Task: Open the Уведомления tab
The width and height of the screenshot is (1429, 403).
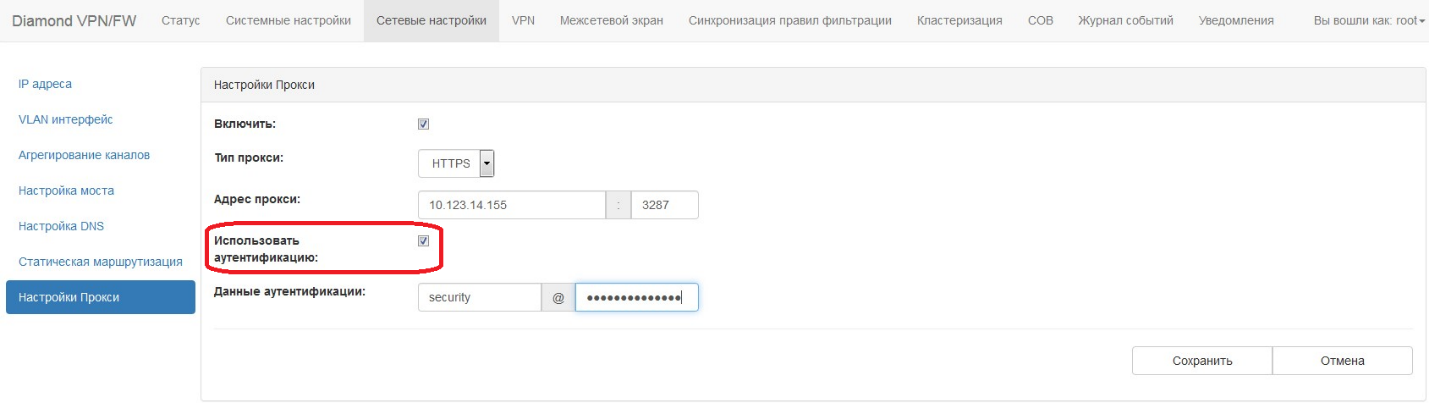Action: click(x=1236, y=21)
